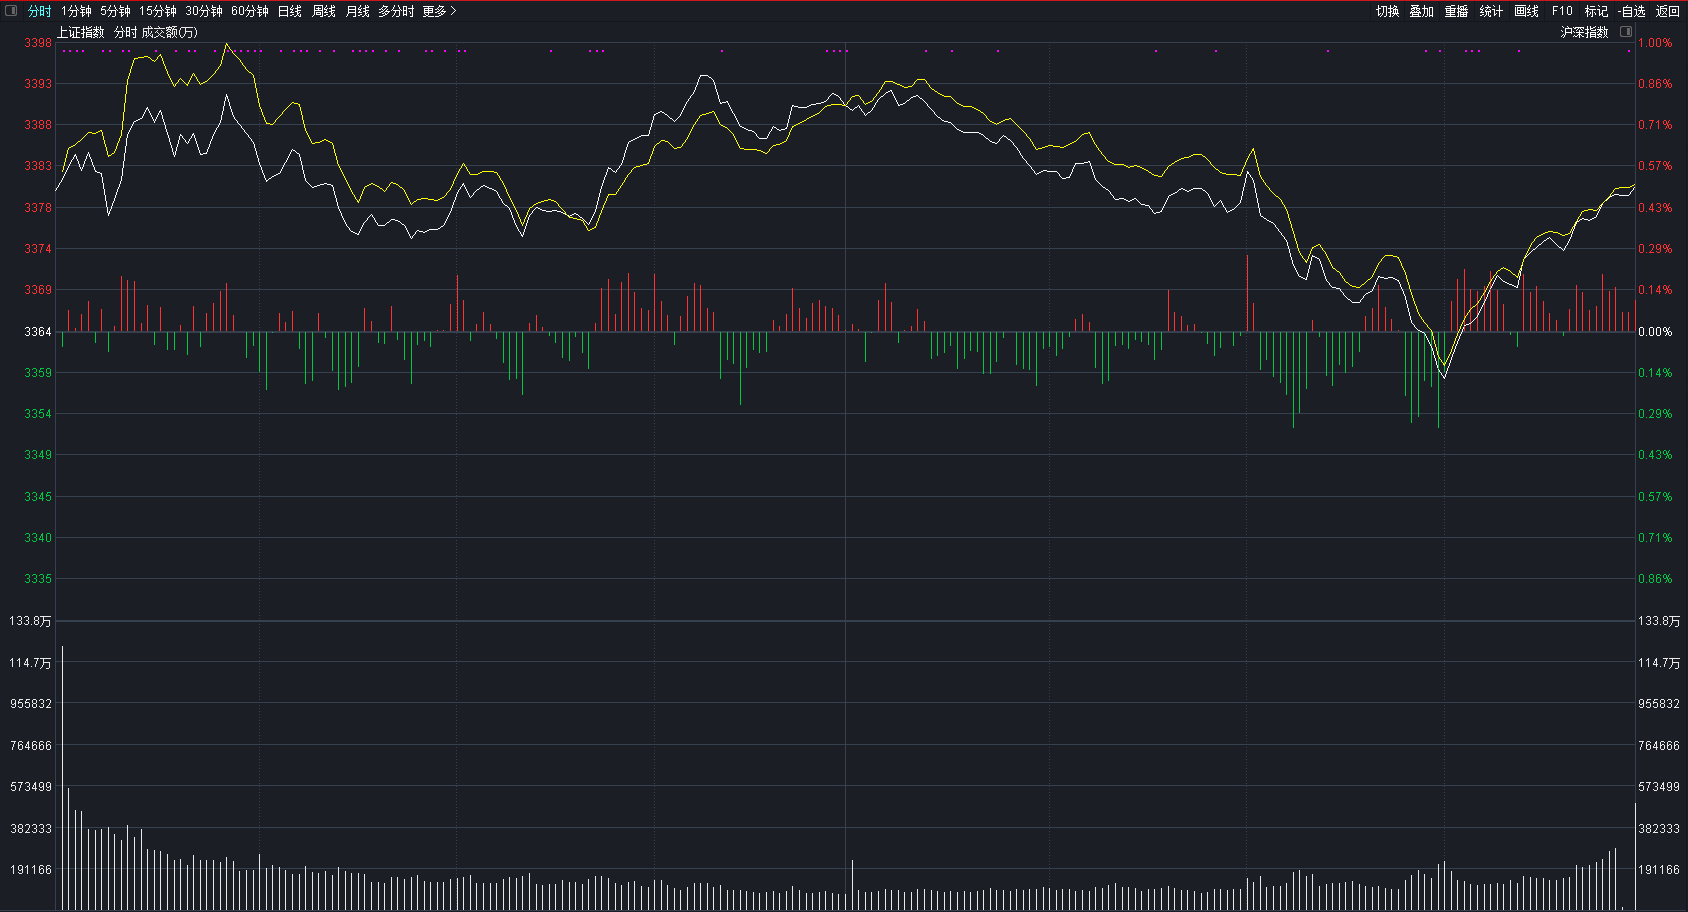Viewport: 1688px width, 912px height.
Task: Click the 成交额(万) indicator label
Action: [169, 32]
